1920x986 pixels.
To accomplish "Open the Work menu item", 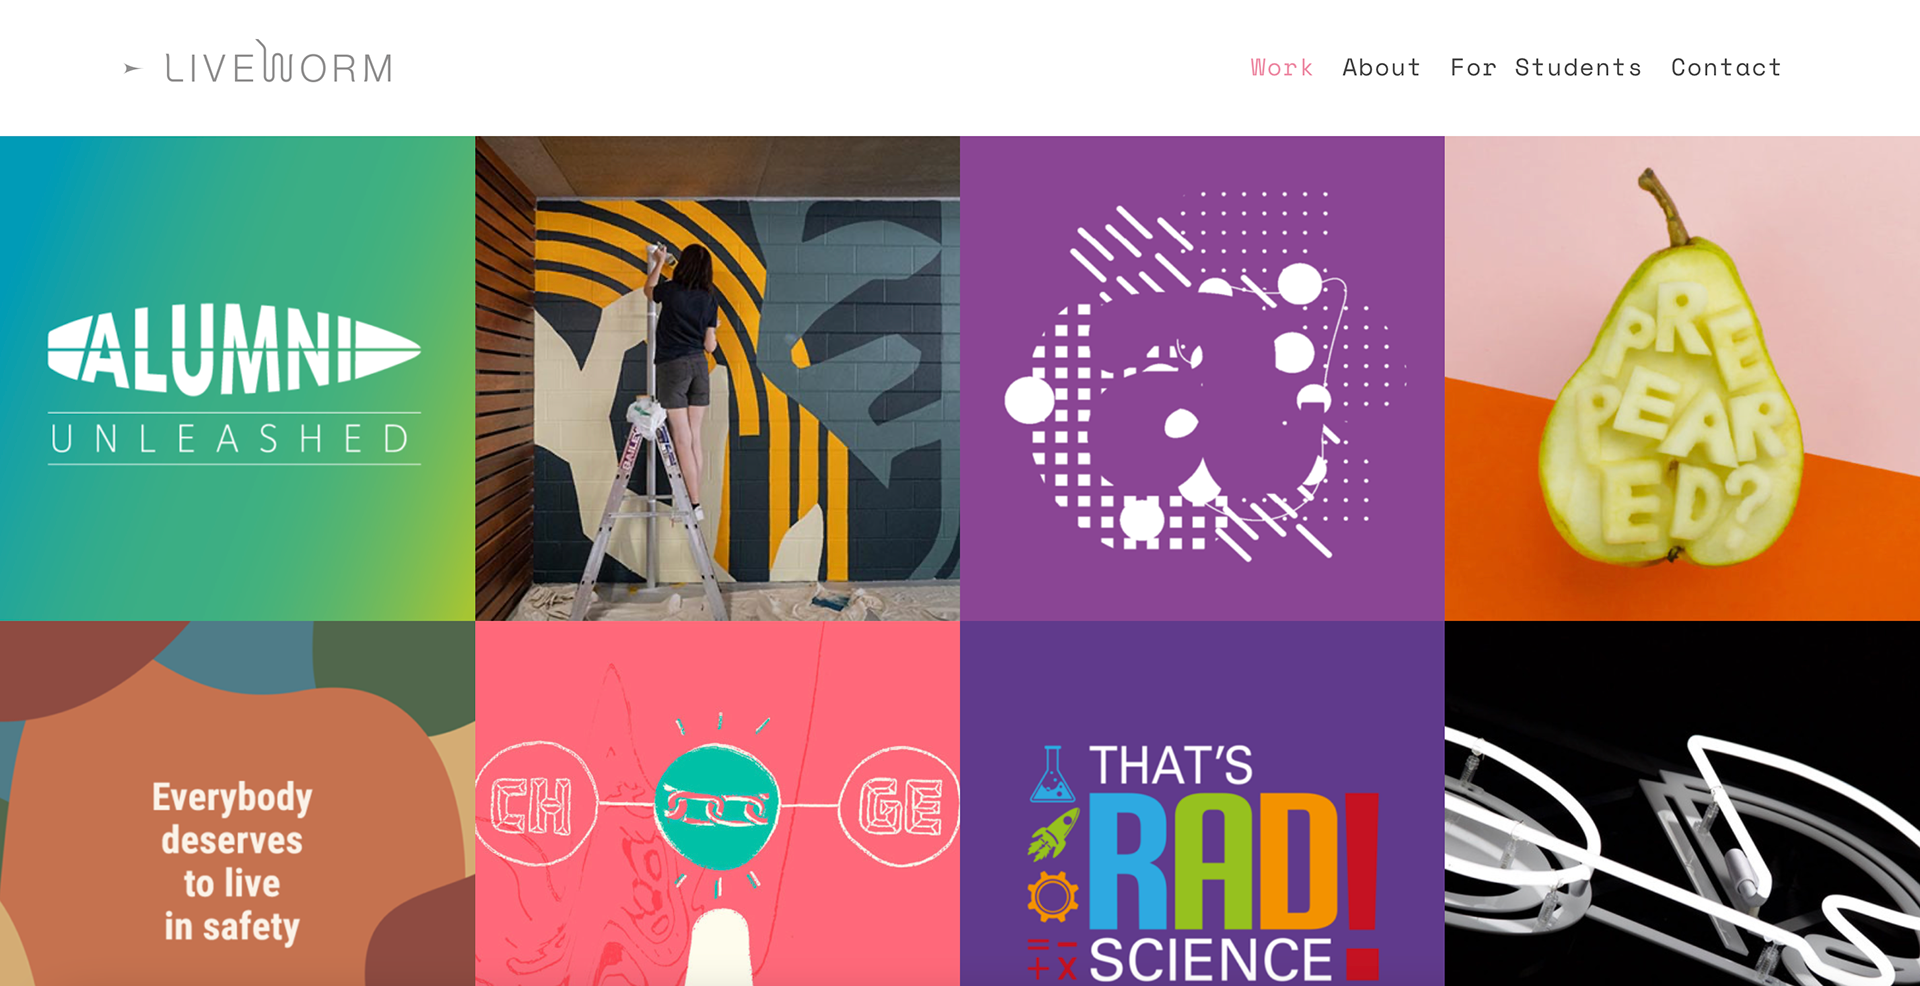I will 1281,67.
